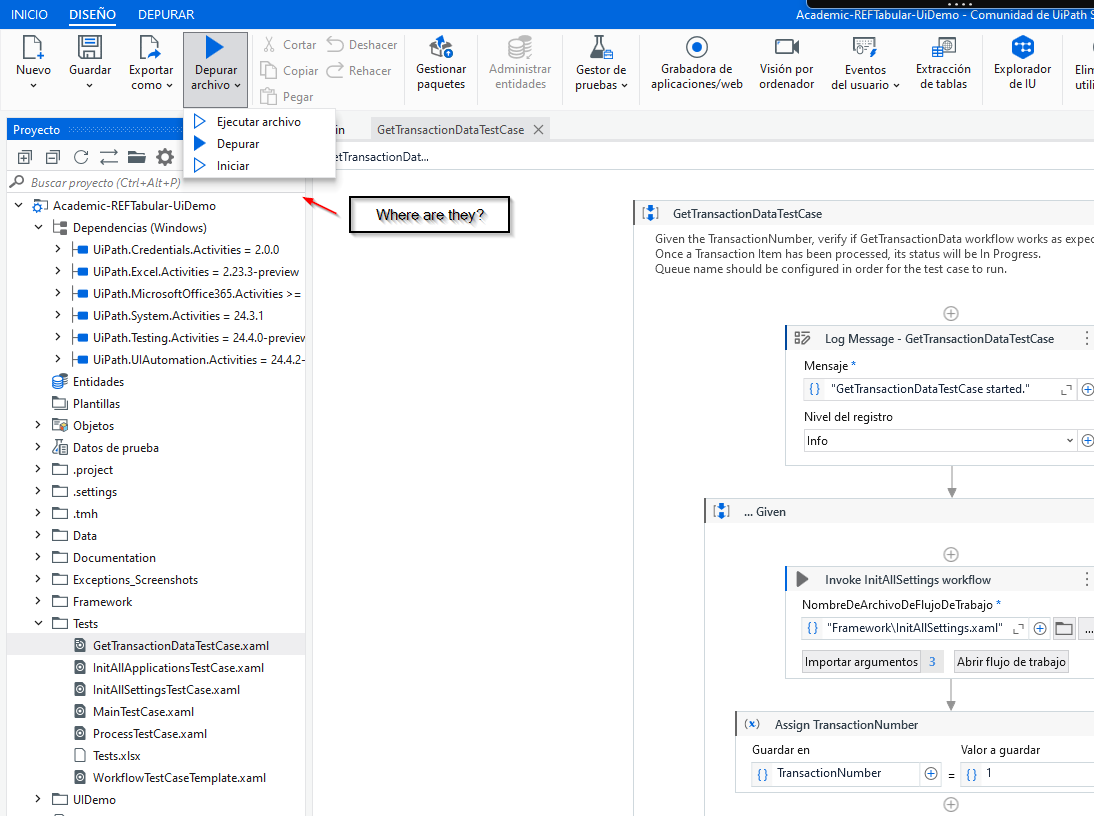Add activity via plus above Log Message
The image size is (1094, 816).
tap(950, 313)
